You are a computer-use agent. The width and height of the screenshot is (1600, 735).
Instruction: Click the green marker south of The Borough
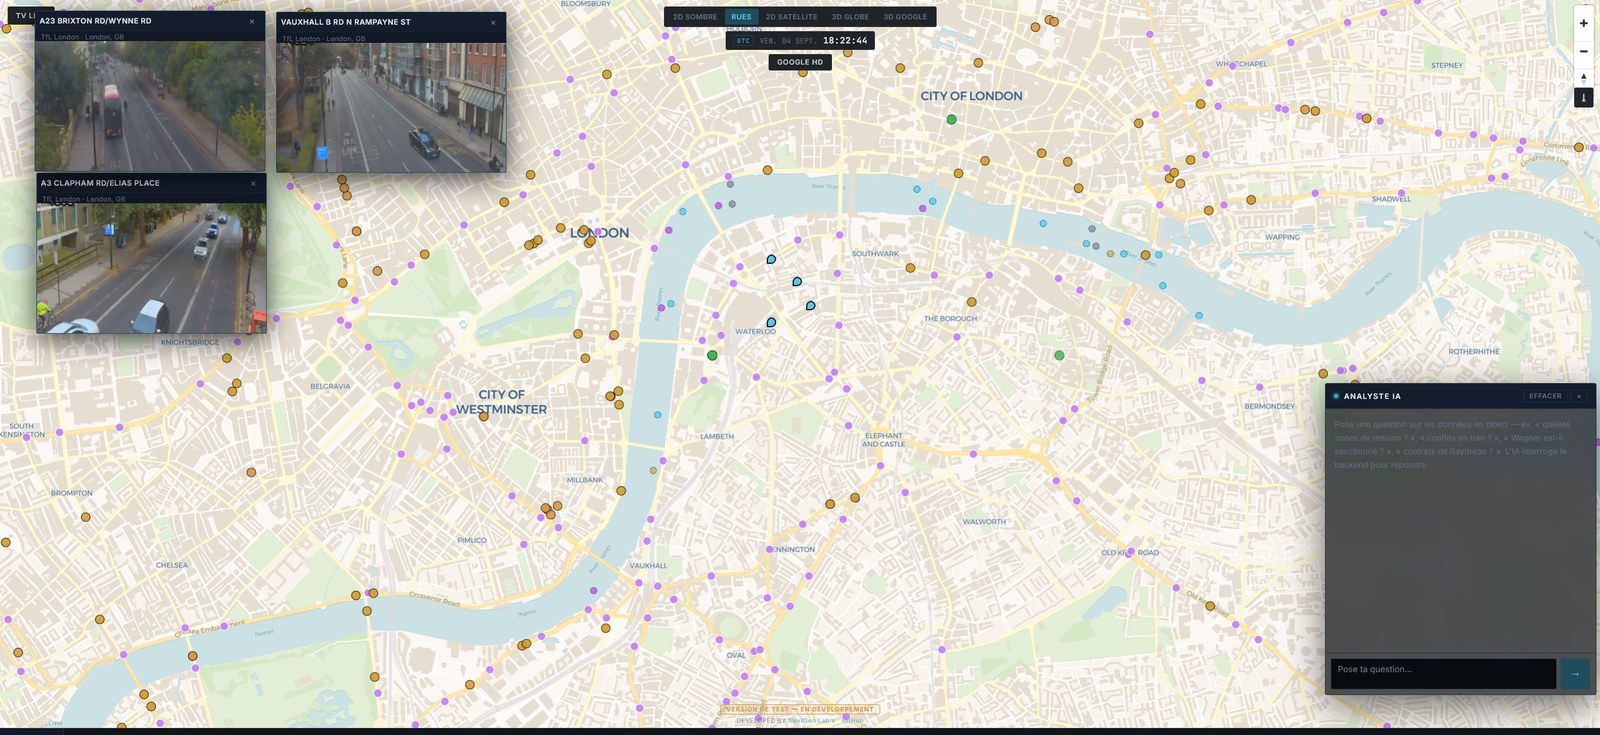click(x=1059, y=355)
